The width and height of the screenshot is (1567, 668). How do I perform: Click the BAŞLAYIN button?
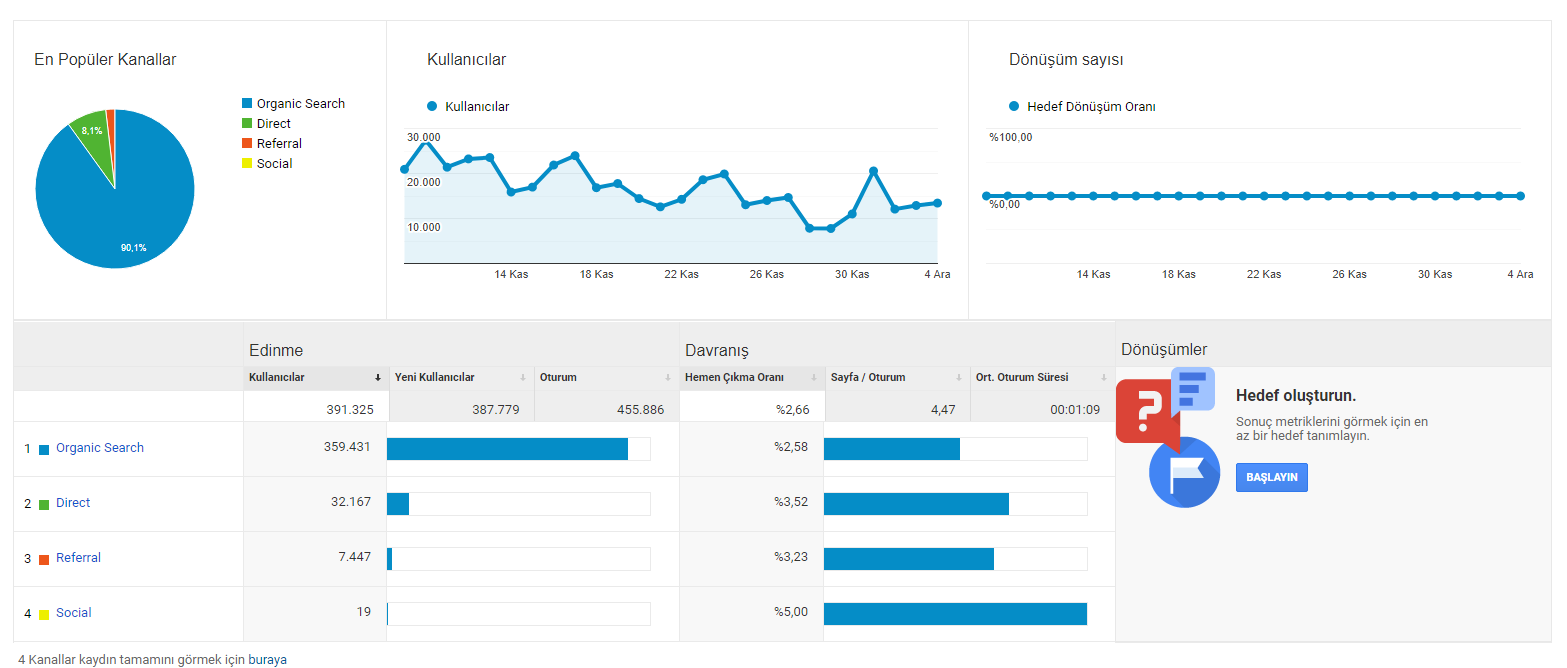[x=1272, y=477]
